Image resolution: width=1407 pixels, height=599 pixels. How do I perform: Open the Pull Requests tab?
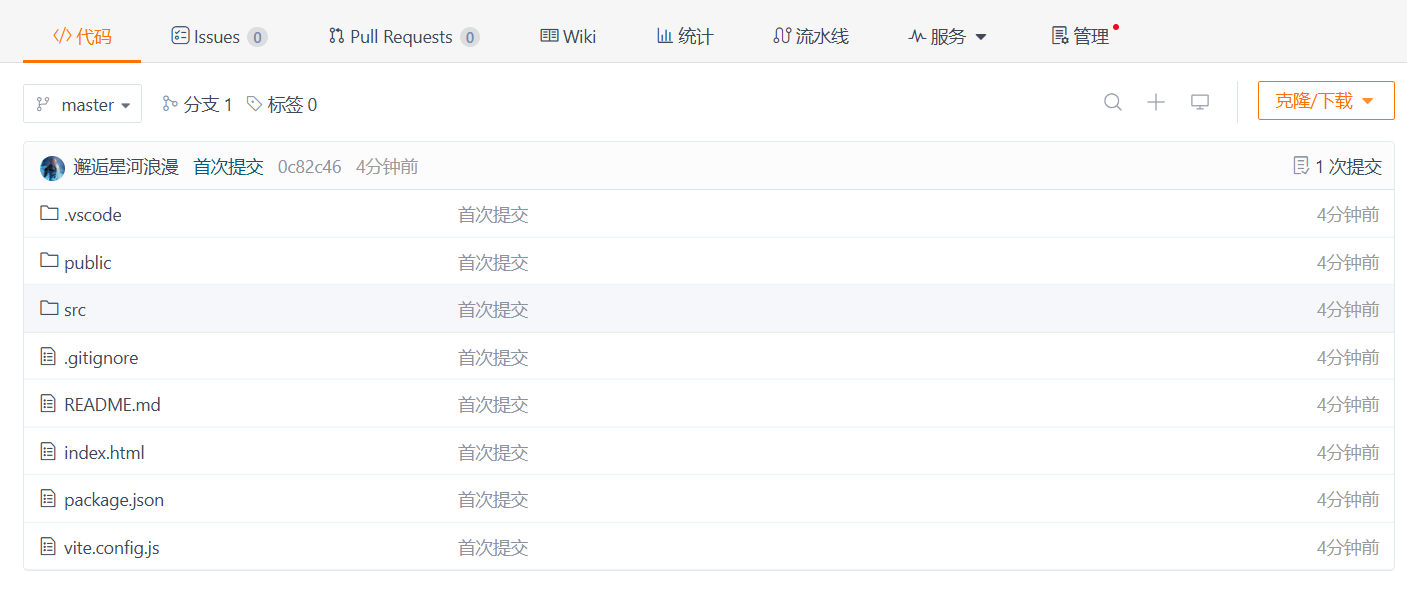click(x=404, y=37)
